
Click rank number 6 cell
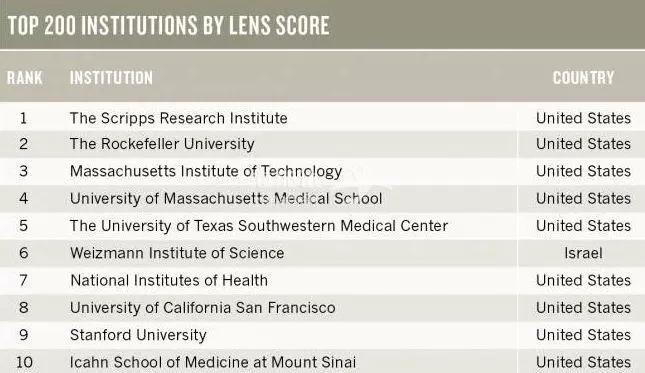(x=23, y=253)
